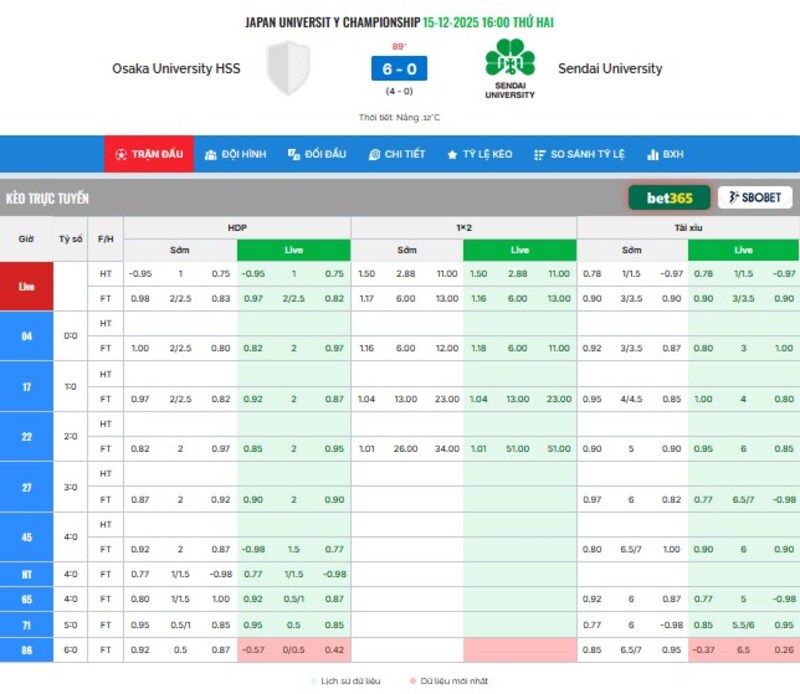Click the Tài xỉu Live column header
800x694 pixels.
[x=743, y=250]
